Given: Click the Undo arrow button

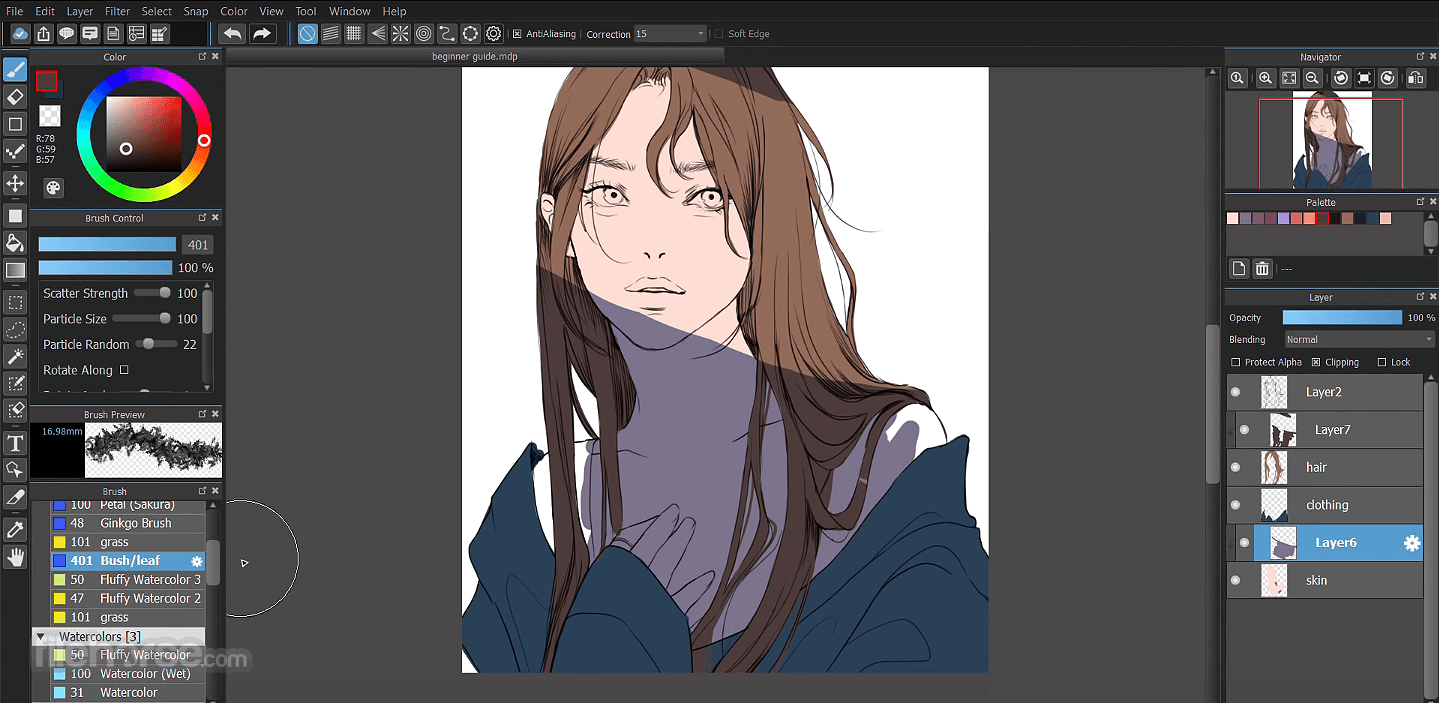Looking at the screenshot, I should click(x=232, y=33).
